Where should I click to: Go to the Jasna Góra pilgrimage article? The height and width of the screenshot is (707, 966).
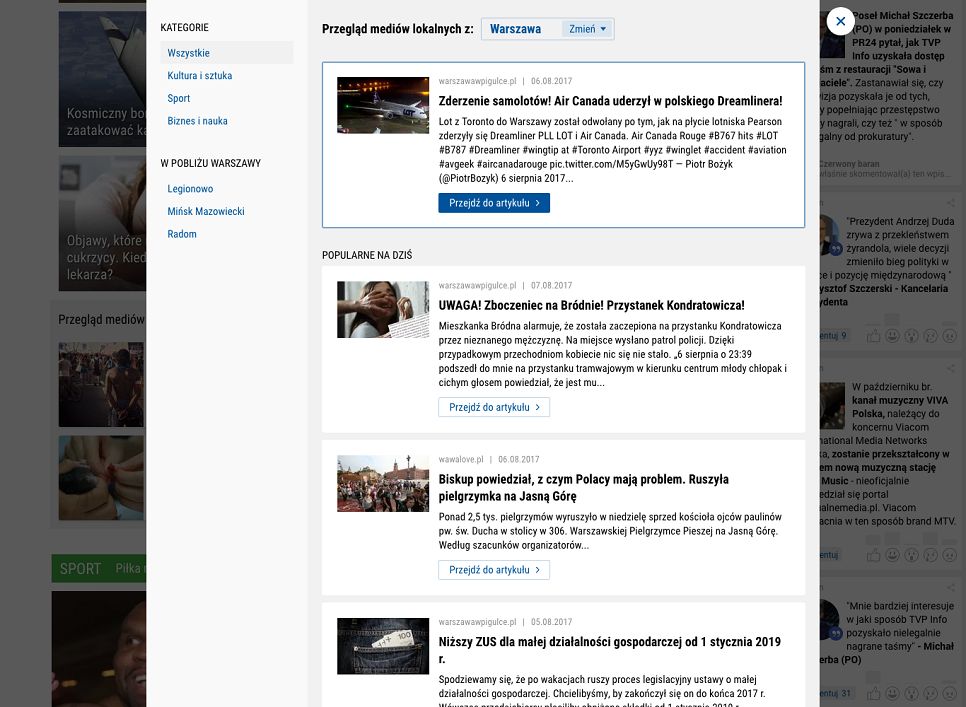tap(494, 570)
